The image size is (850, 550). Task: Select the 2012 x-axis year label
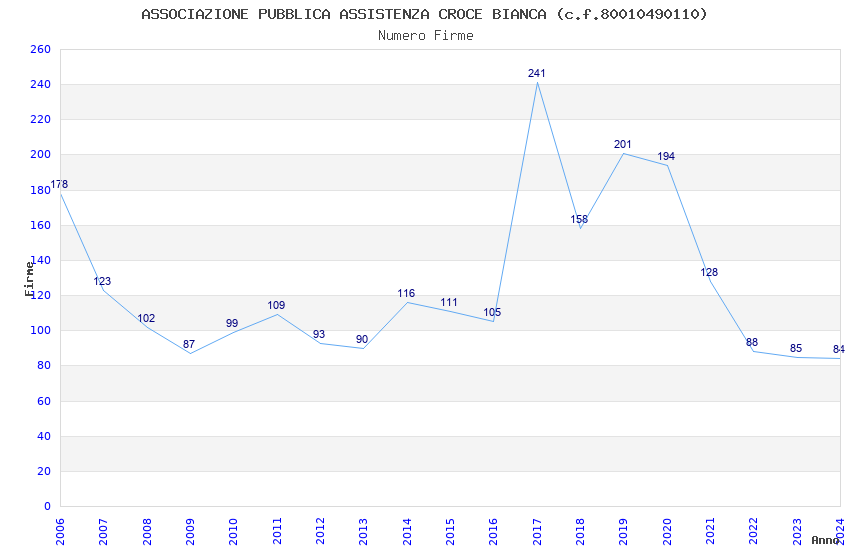[x=320, y=530]
